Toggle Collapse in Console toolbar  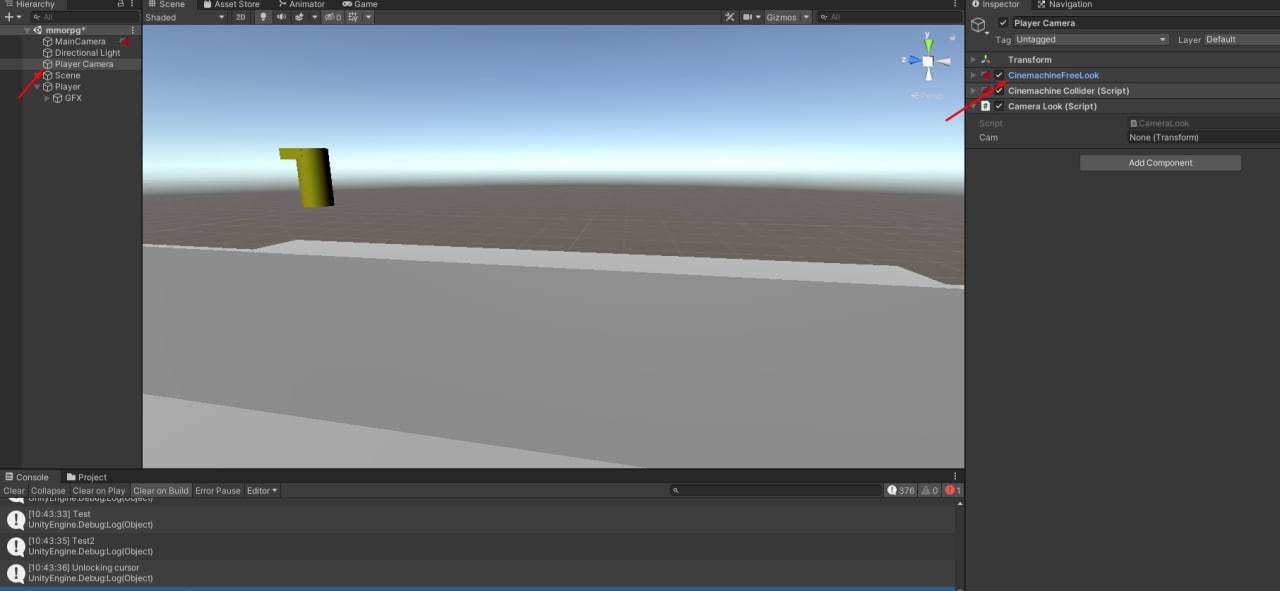(48, 491)
